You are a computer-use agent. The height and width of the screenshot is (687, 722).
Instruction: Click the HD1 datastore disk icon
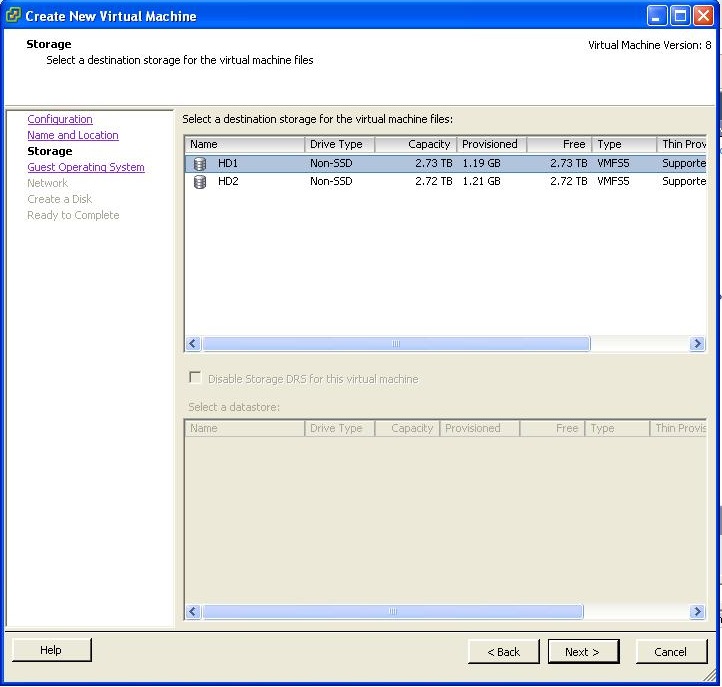(200, 163)
